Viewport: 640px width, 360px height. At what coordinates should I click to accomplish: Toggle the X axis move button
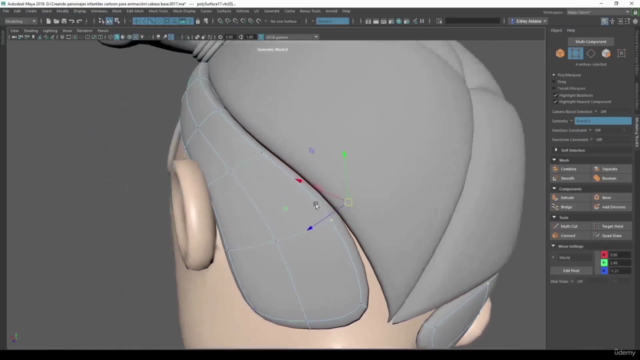click(604, 255)
